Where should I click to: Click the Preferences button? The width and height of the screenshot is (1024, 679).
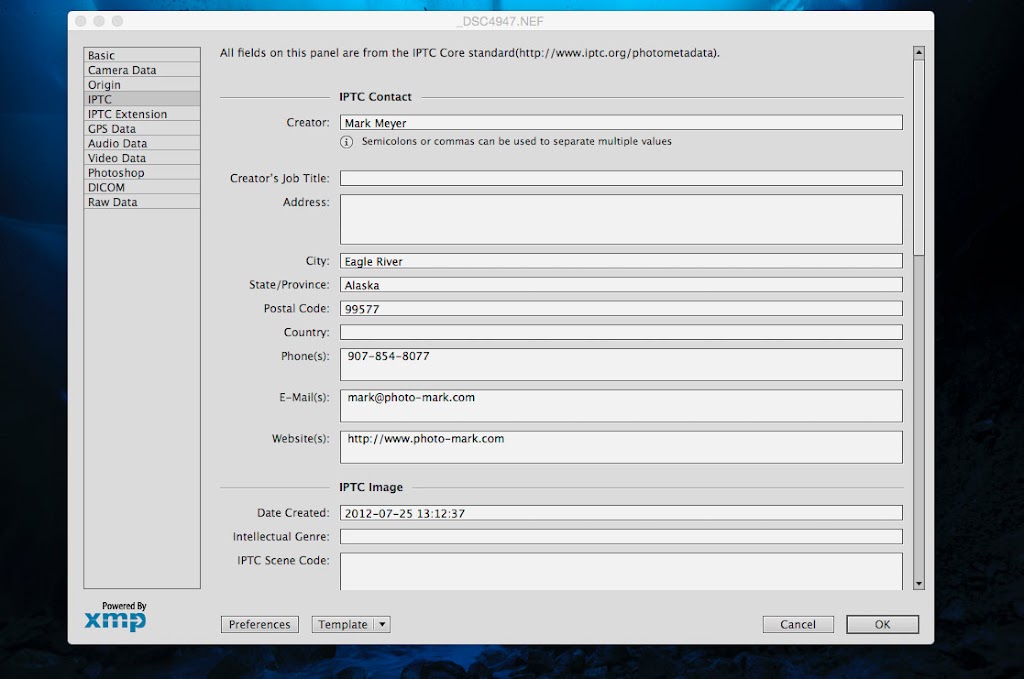pyautogui.click(x=259, y=624)
